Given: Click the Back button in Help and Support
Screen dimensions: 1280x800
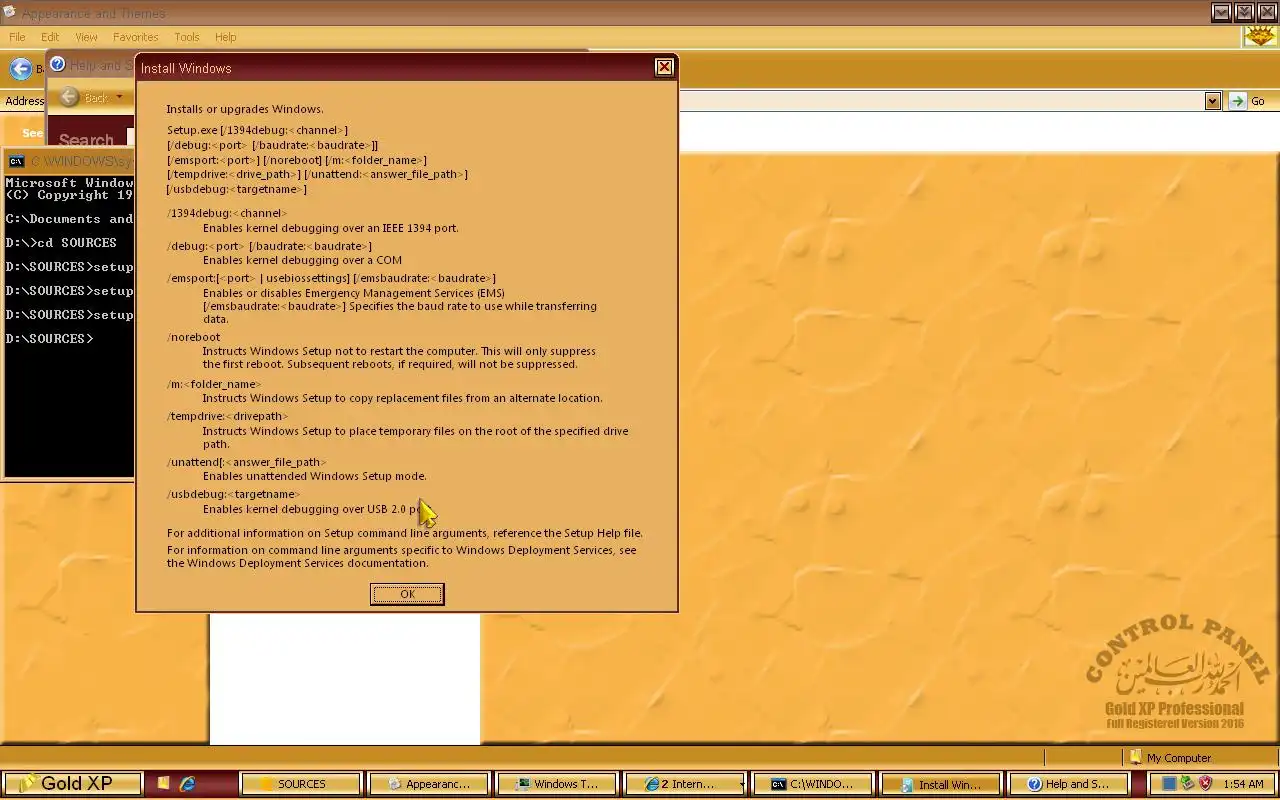Looking at the screenshot, I should [86, 97].
